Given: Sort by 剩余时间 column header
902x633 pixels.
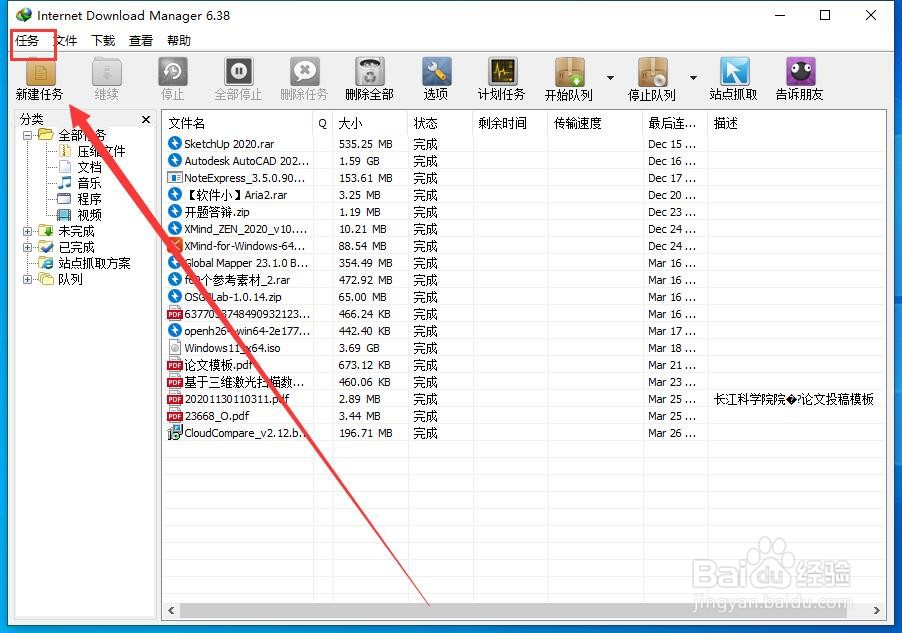Looking at the screenshot, I should pos(510,123).
